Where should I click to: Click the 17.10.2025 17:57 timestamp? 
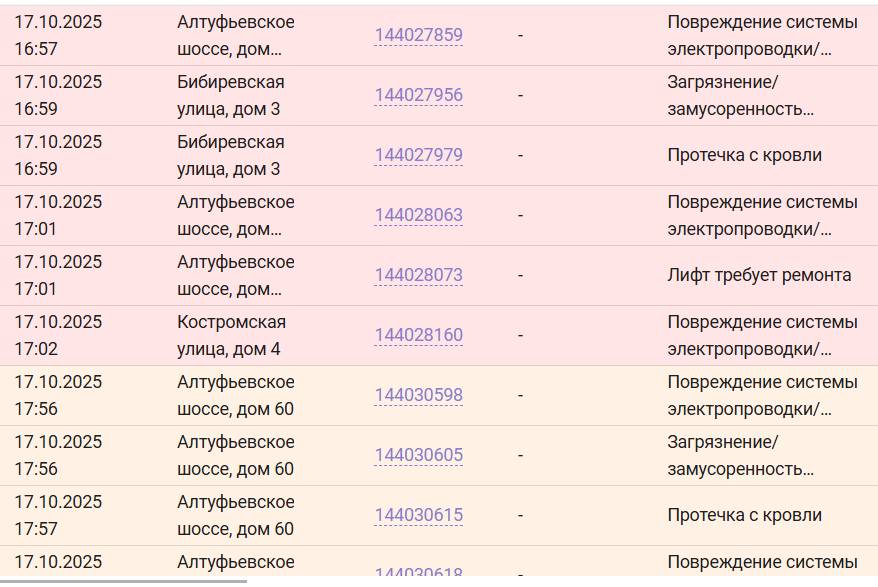58,515
